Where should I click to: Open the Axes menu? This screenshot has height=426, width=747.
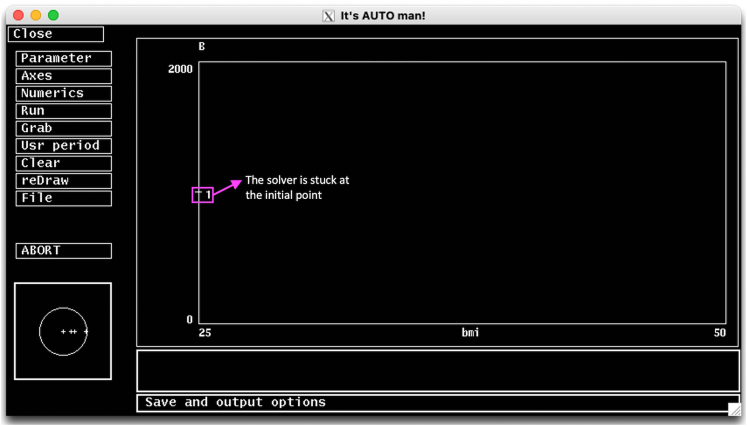[64, 76]
